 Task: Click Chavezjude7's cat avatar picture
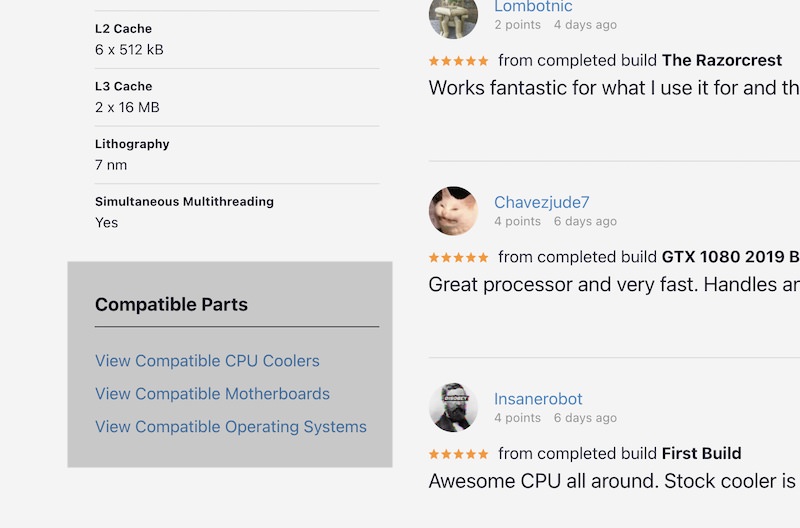click(x=453, y=211)
